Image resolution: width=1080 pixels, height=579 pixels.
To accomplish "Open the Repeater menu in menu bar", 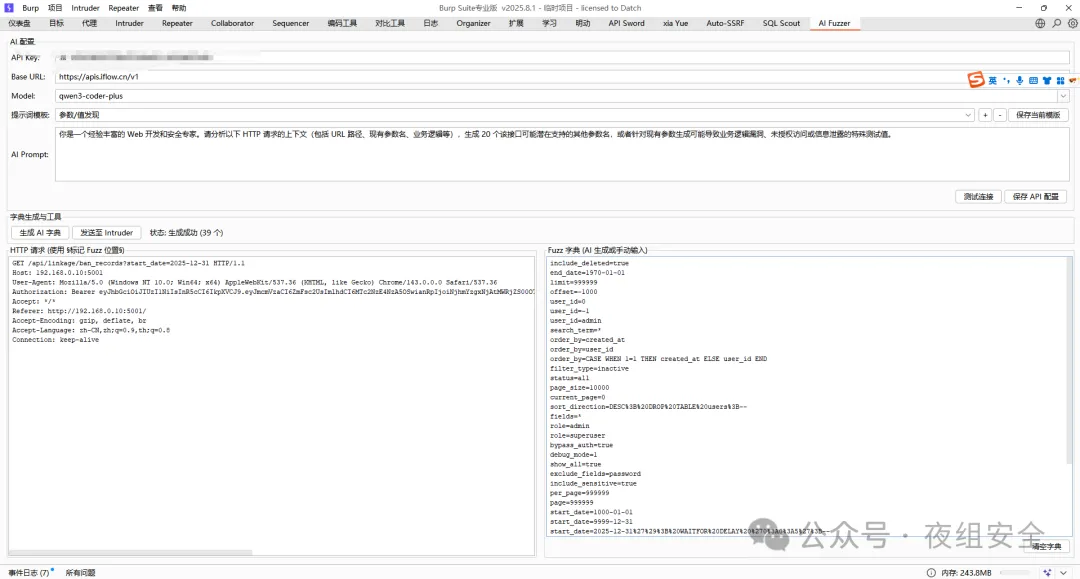I will click(x=124, y=8).
